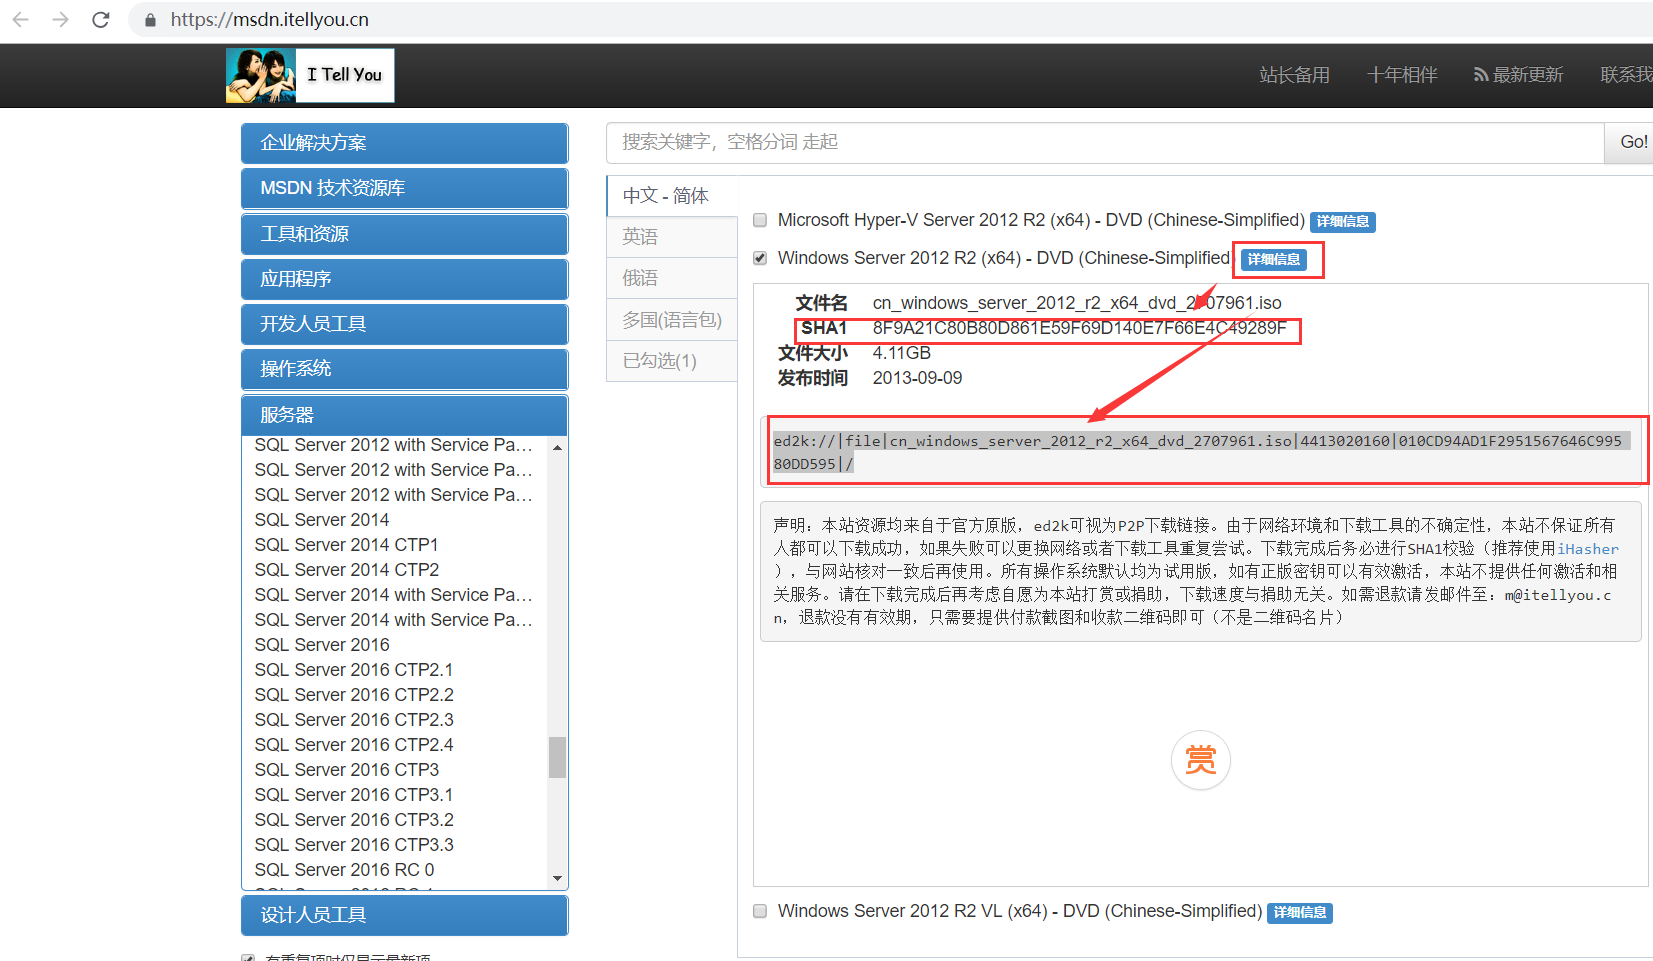Click the I Tell You site logo
1653x961 pixels.
click(x=310, y=75)
